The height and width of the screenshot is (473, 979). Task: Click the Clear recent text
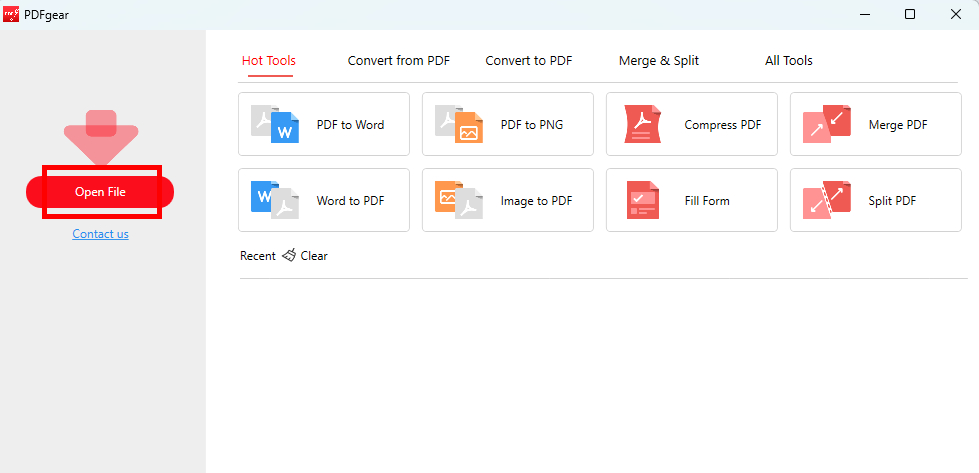coord(314,256)
